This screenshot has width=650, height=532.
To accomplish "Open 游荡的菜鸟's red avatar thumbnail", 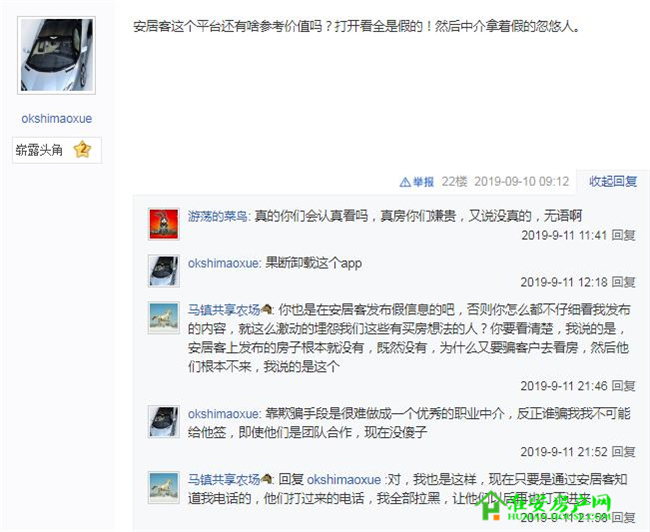I will coord(164,224).
